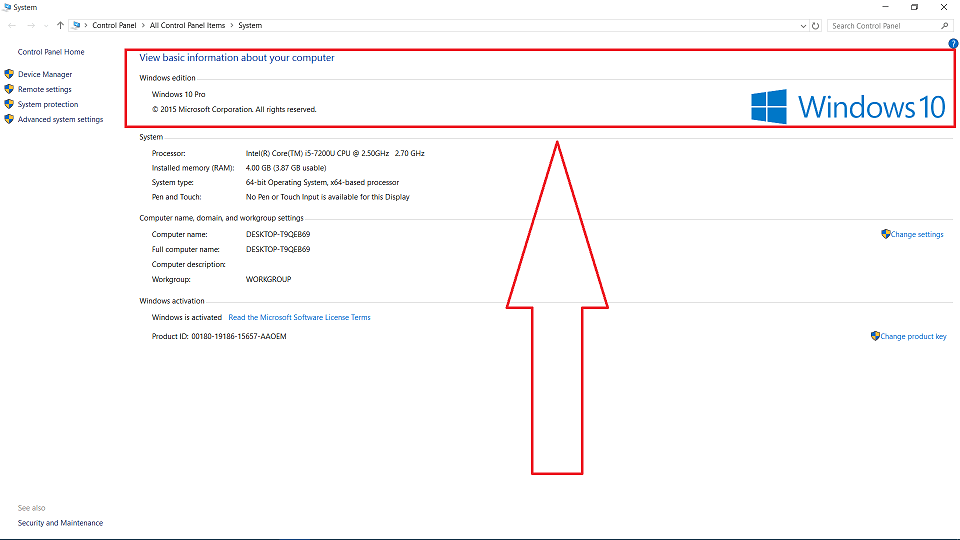960x540 pixels.
Task: Click the Forward navigation arrow
Action: tap(31, 26)
